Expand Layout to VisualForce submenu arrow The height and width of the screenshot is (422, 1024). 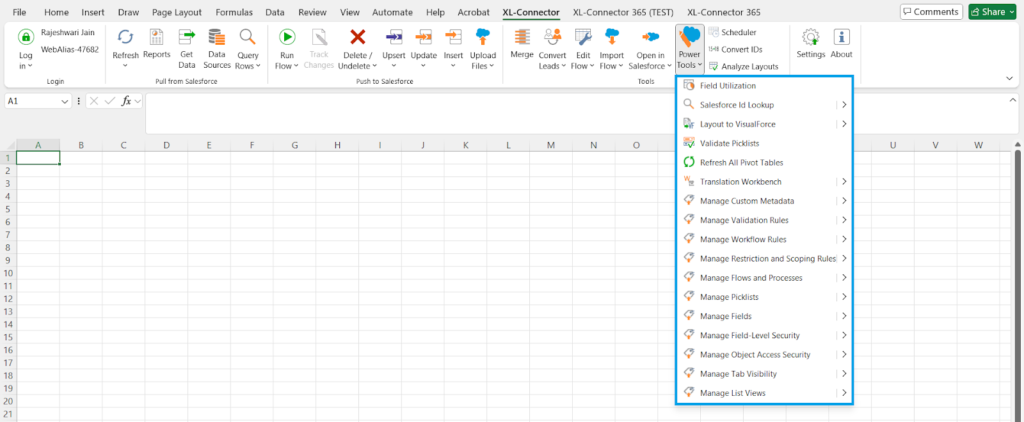click(x=844, y=123)
